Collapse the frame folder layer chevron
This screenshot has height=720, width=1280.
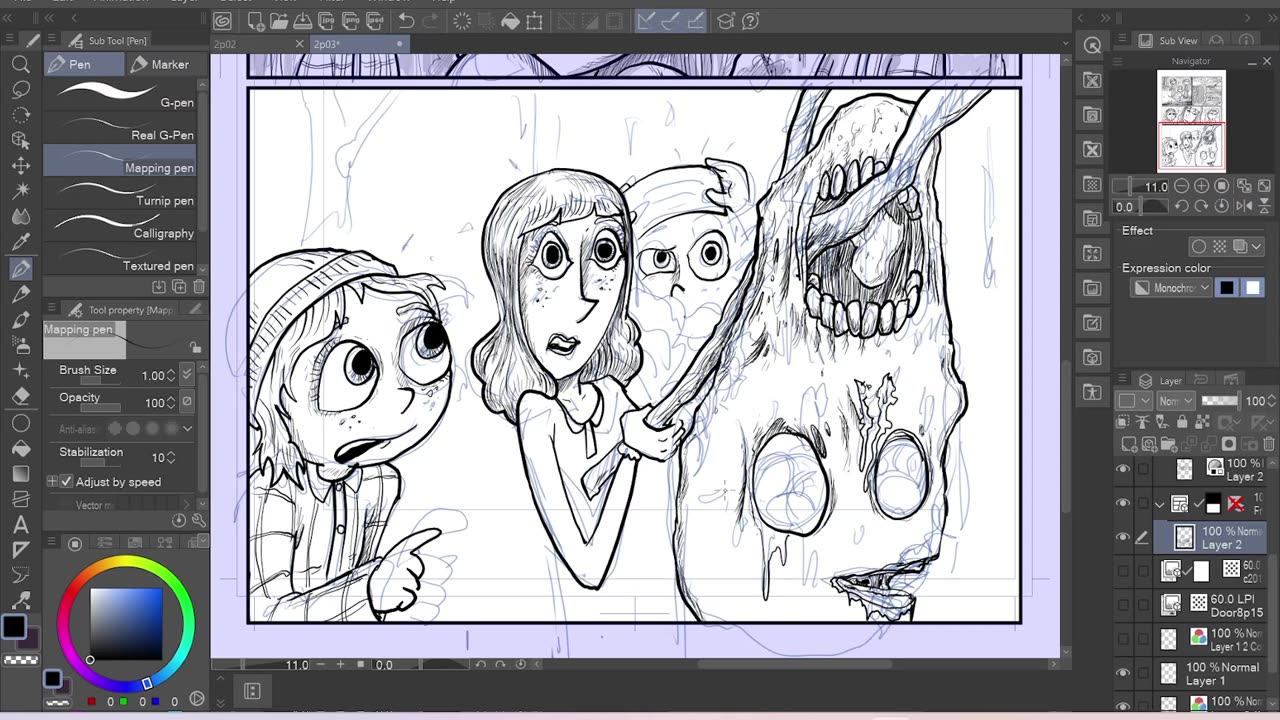tap(1160, 504)
